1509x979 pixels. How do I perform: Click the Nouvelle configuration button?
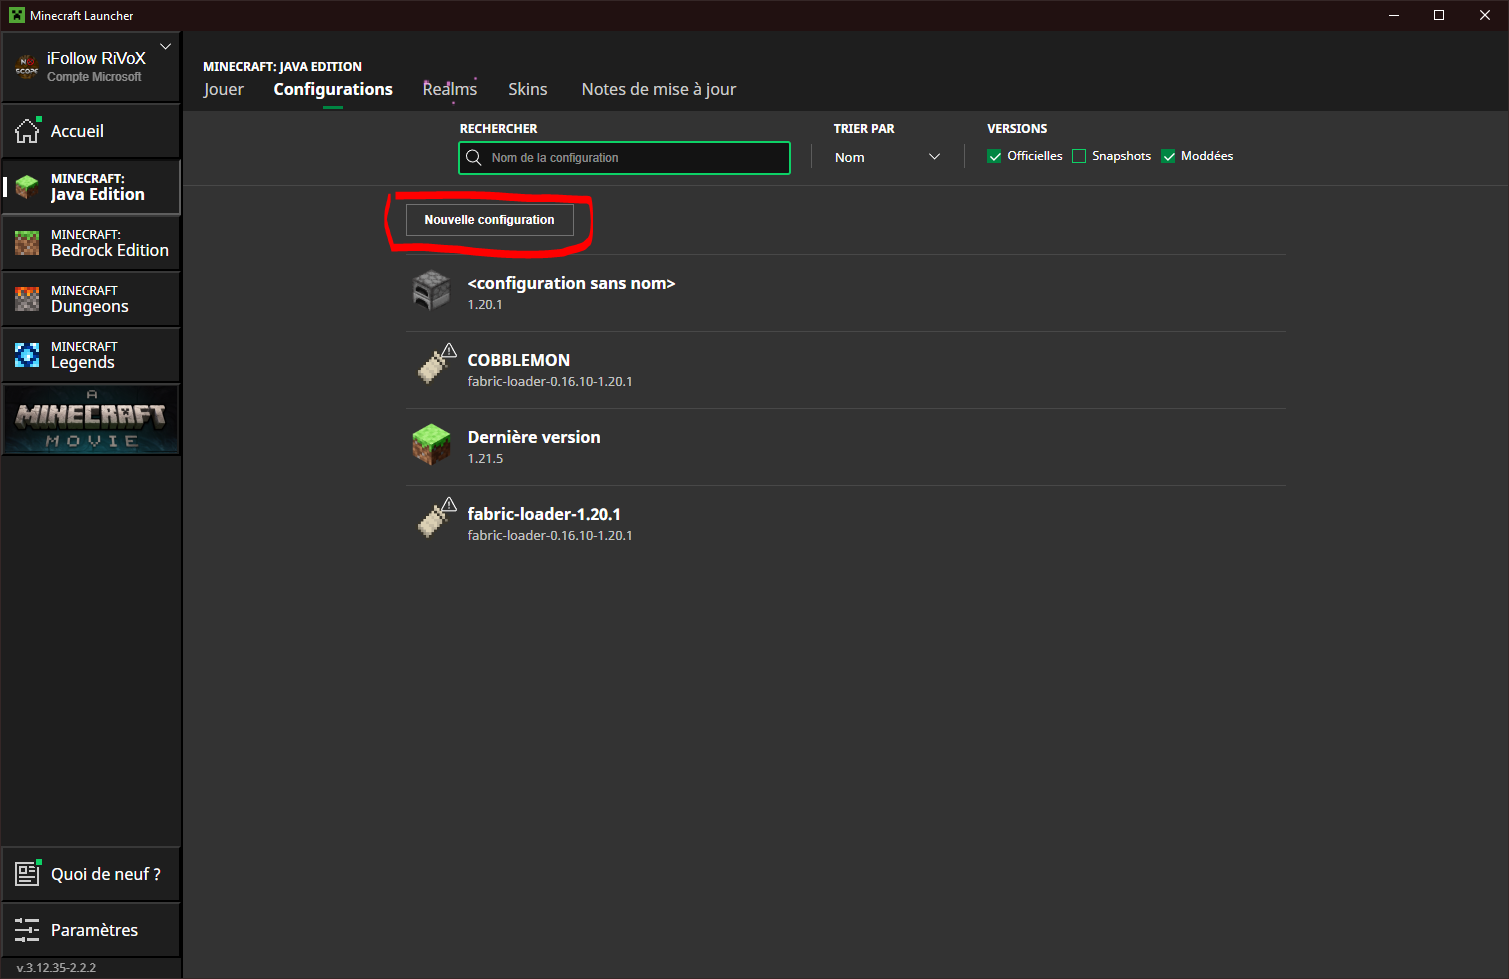point(490,220)
